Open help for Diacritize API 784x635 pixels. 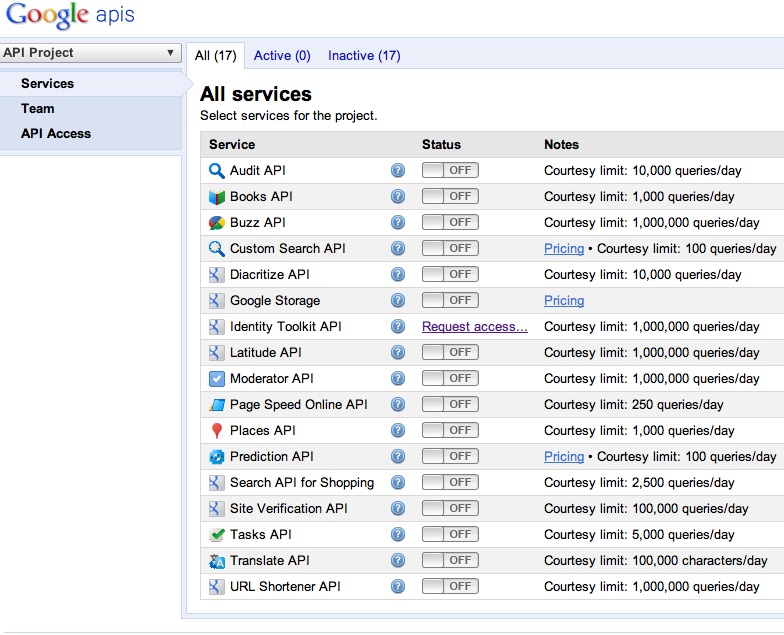point(398,274)
